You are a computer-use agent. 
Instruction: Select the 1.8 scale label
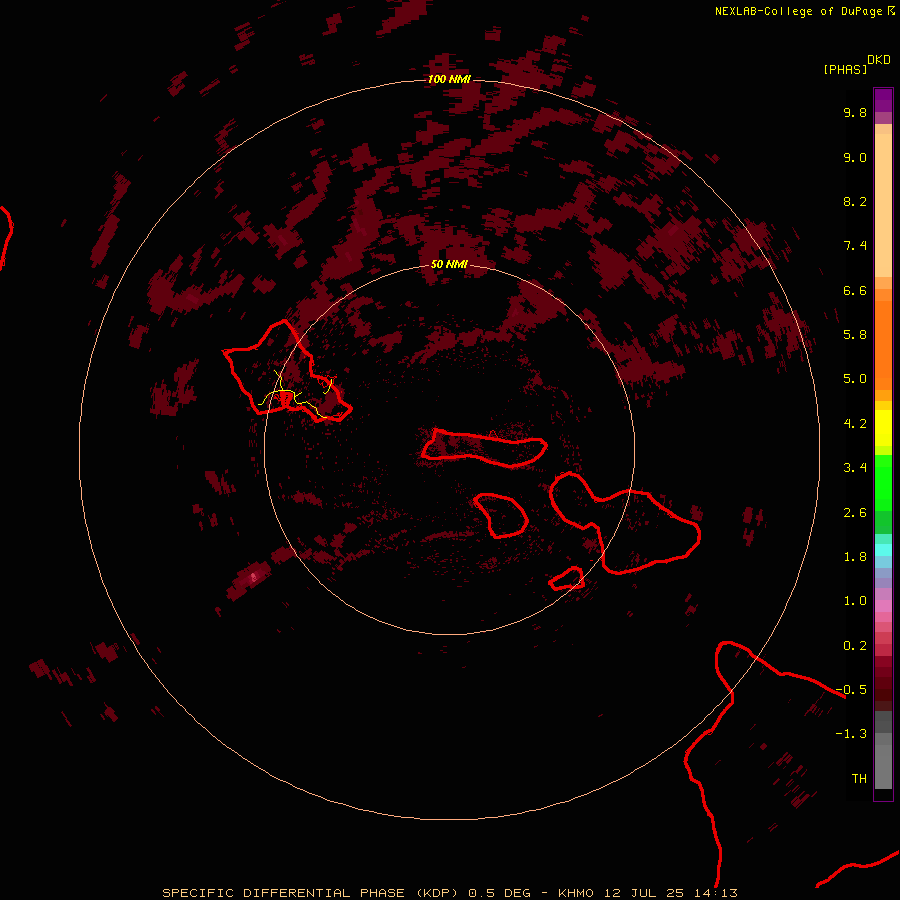pos(855,556)
